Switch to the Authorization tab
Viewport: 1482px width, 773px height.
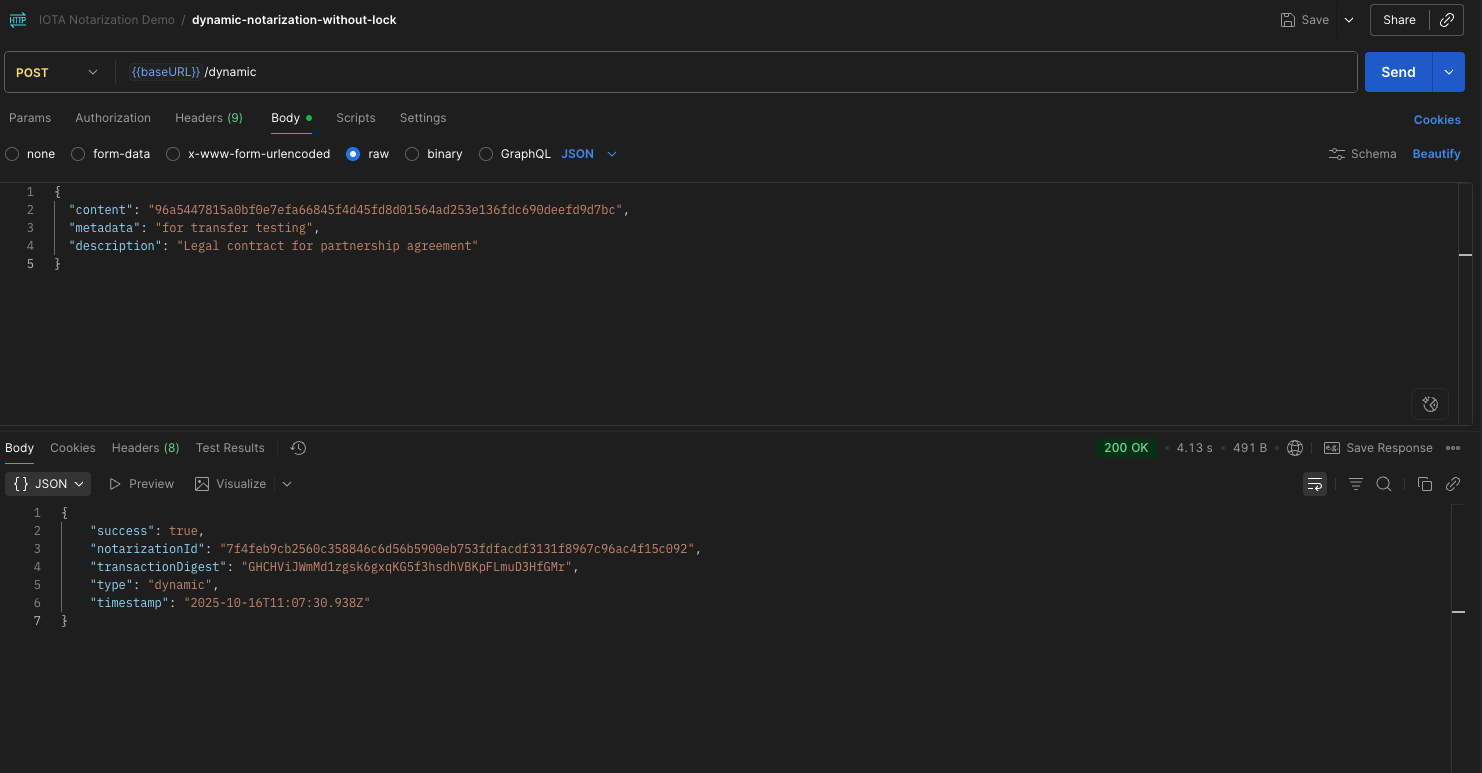pyautogui.click(x=112, y=117)
